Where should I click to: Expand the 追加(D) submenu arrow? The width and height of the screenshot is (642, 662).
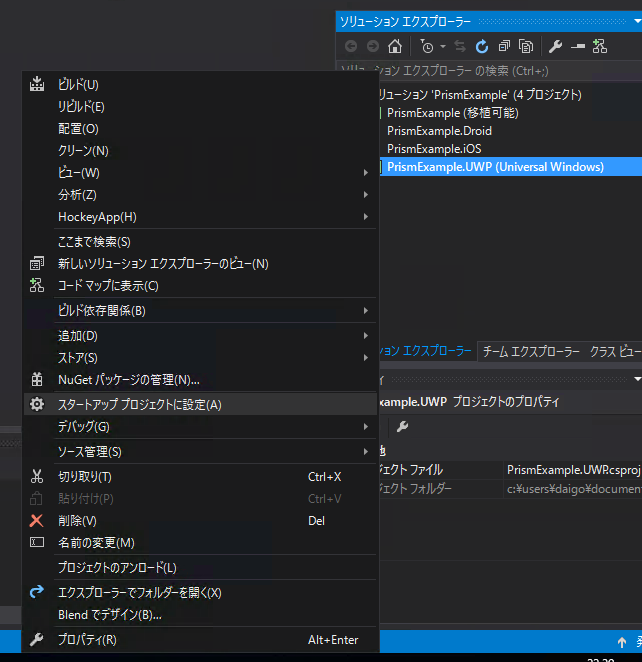[x=366, y=335]
